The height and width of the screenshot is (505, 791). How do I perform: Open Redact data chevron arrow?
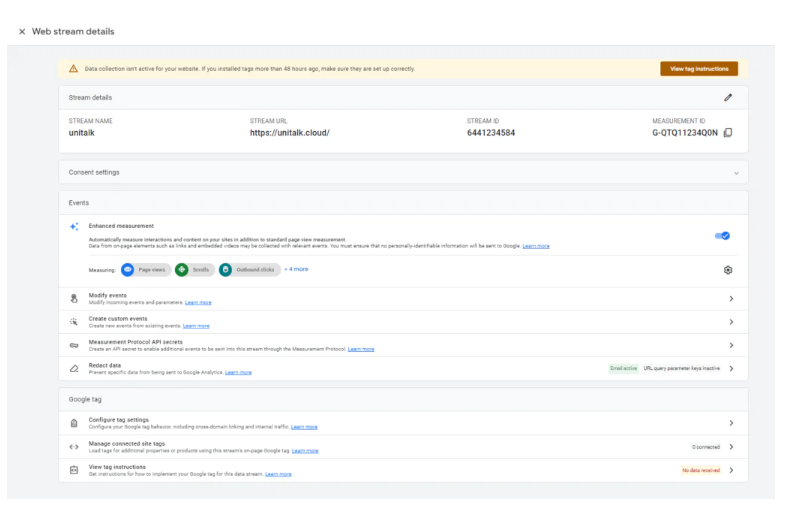point(731,369)
